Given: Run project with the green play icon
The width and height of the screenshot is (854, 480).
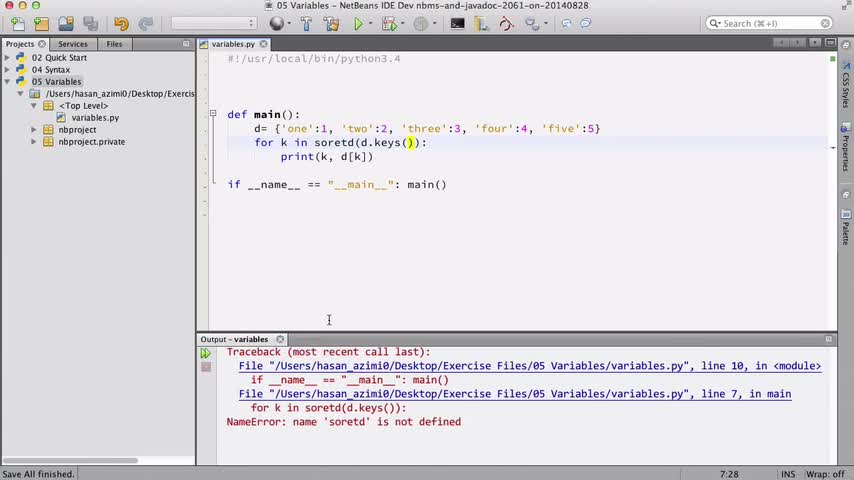Looking at the screenshot, I should click(x=358, y=23).
